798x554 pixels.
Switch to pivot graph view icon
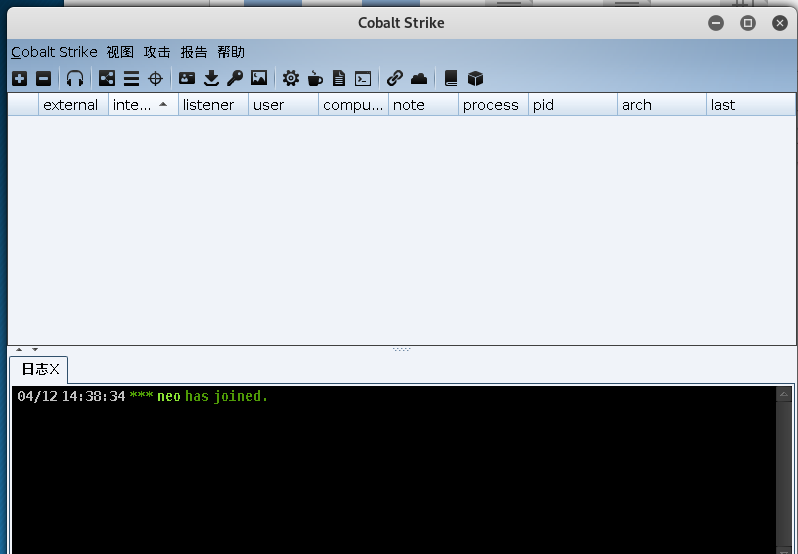point(107,78)
